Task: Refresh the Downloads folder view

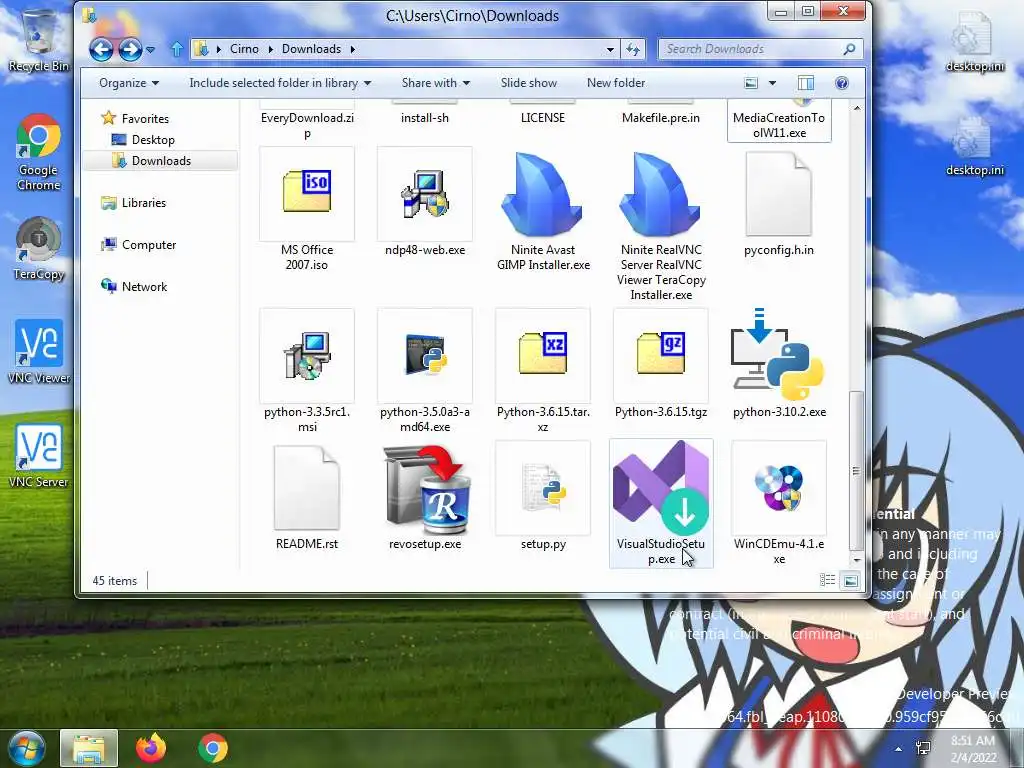Action: pos(633,49)
